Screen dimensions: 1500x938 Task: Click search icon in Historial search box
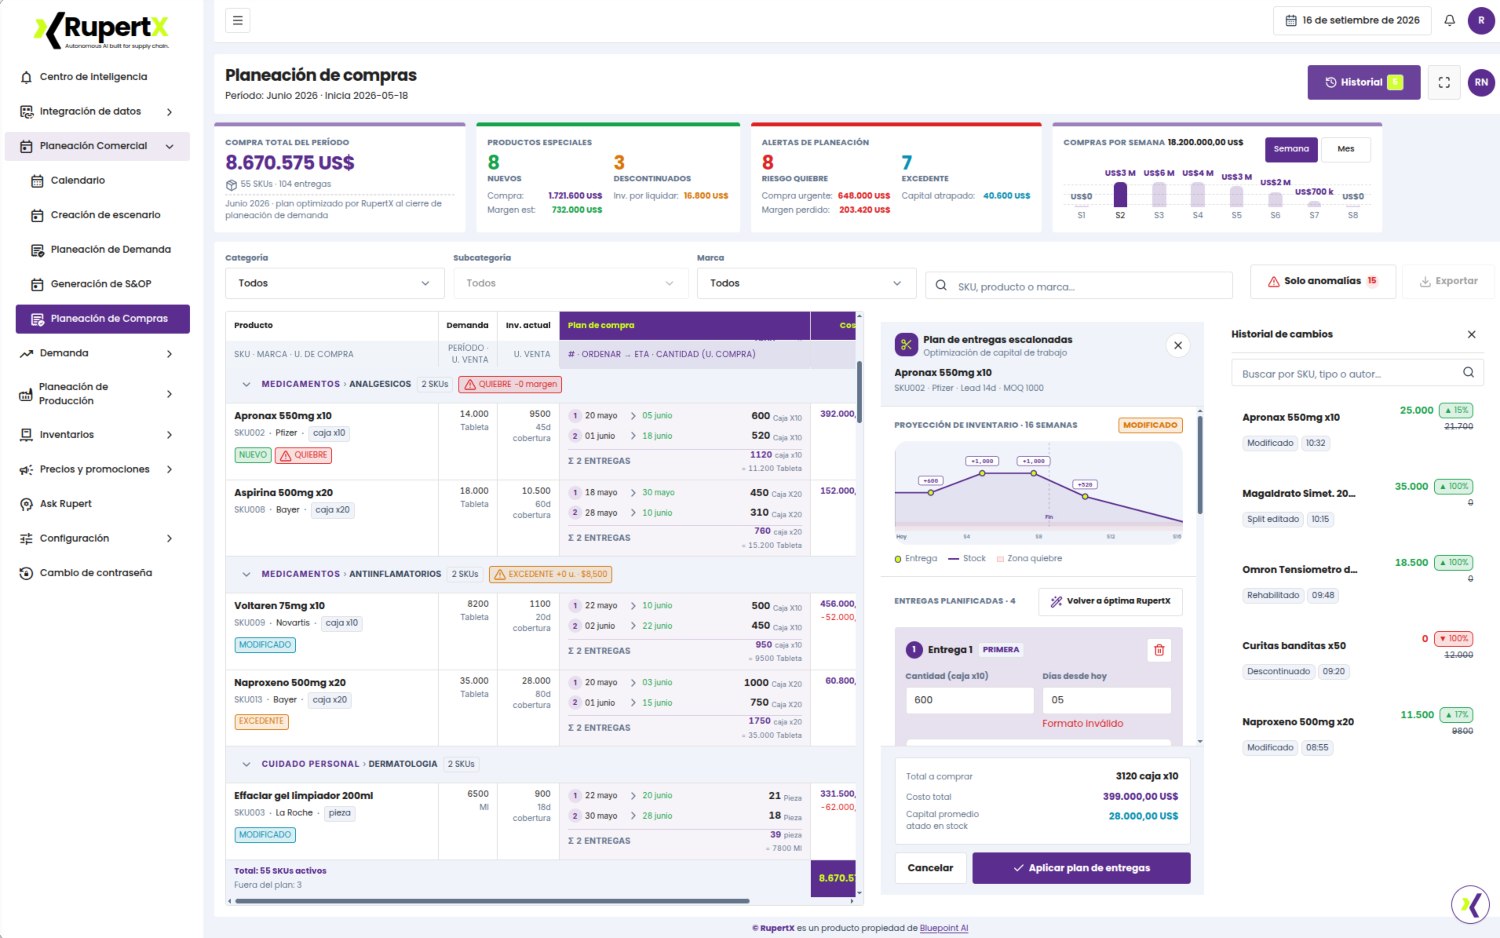1468,373
